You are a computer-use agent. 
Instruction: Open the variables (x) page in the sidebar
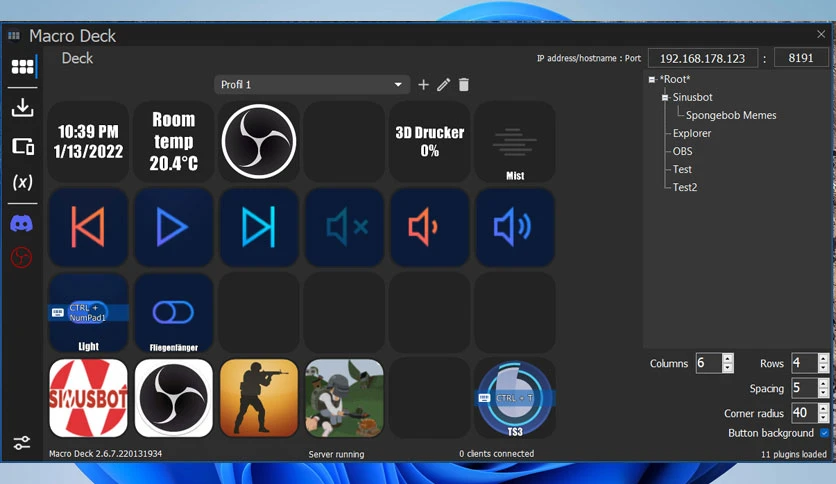click(22, 182)
